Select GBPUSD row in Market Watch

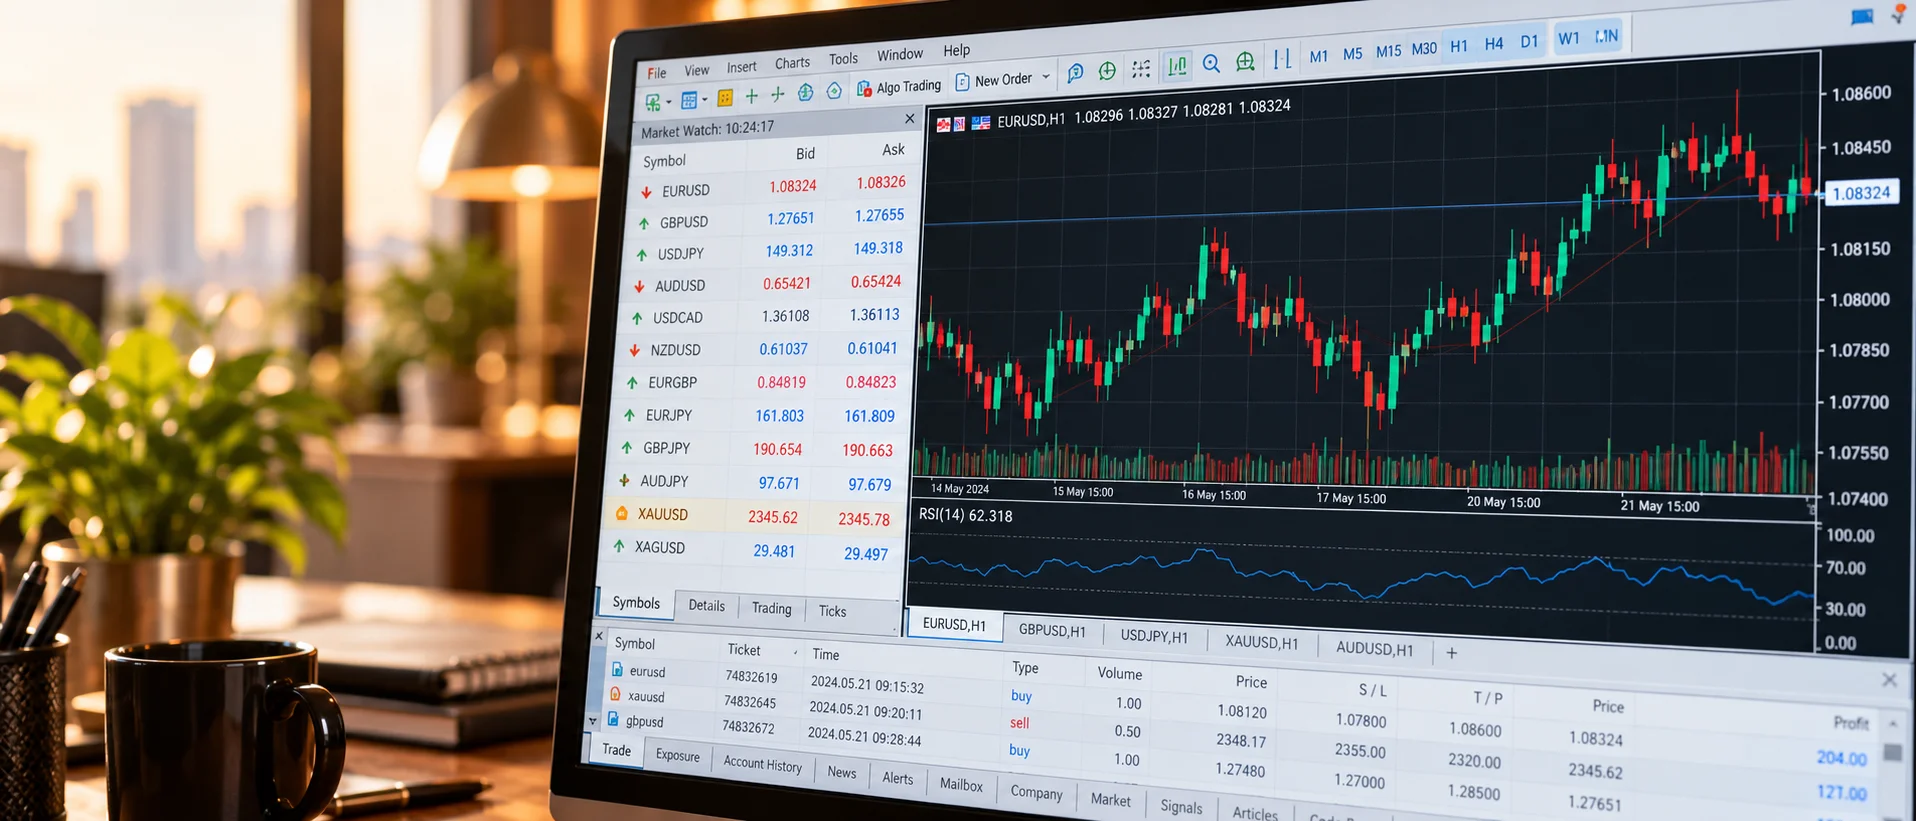click(x=770, y=219)
